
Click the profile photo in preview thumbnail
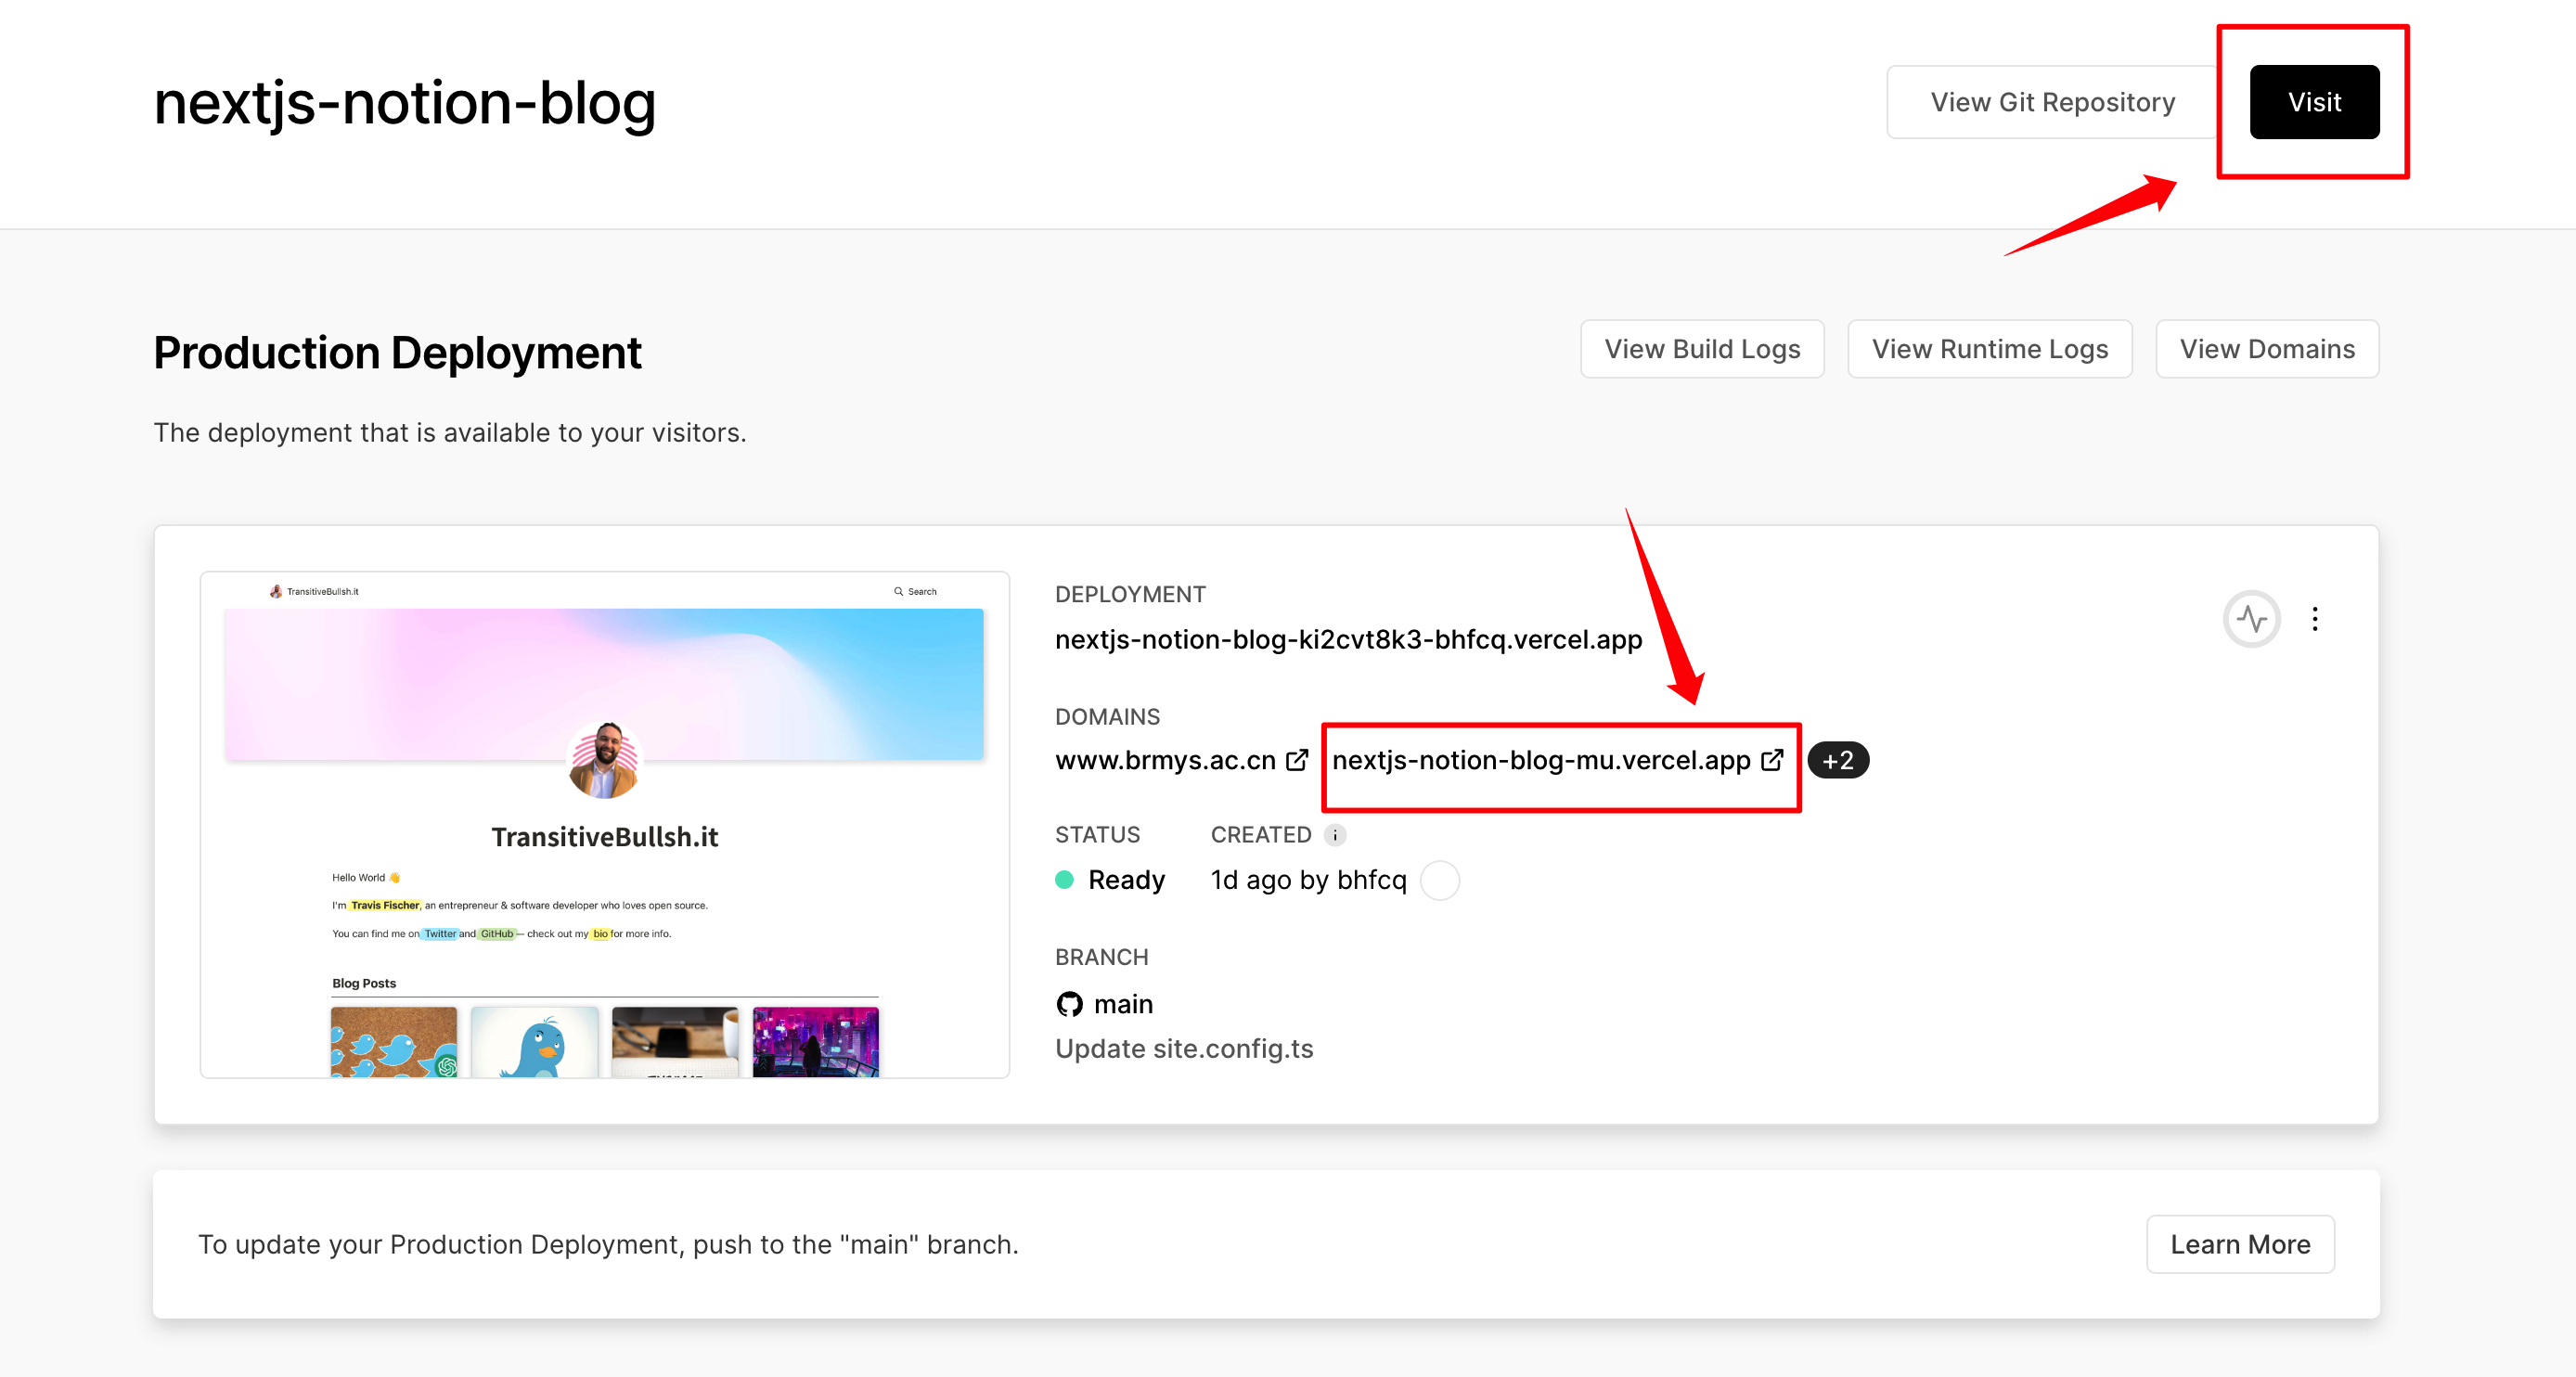tap(604, 760)
